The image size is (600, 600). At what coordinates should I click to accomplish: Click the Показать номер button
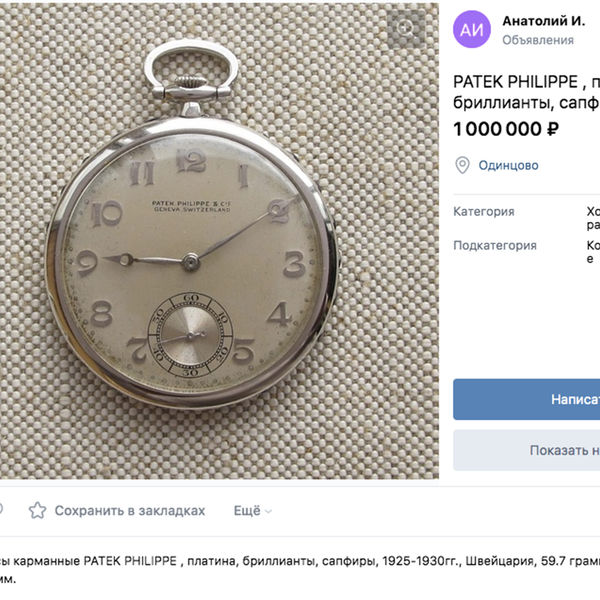[x=527, y=450]
